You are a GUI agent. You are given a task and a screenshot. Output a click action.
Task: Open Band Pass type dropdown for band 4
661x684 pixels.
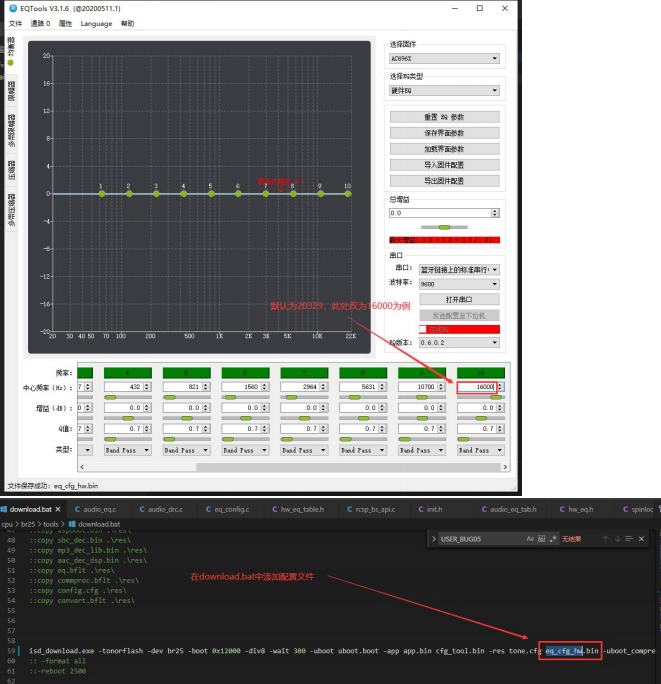point(128,450)
